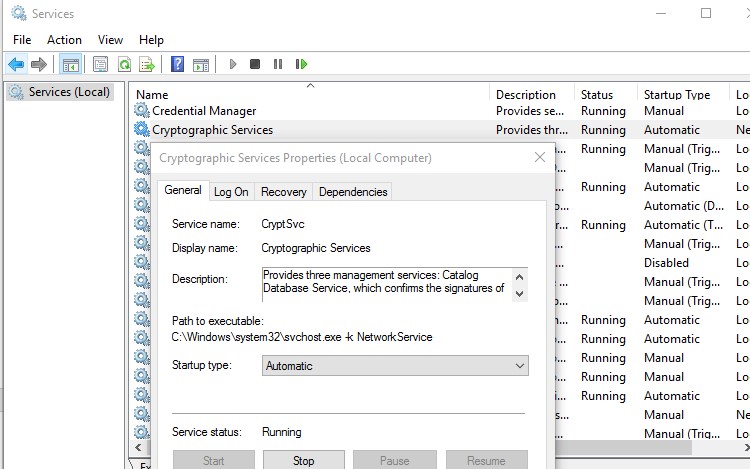Click the Back arrow in the toolbar
This screenshot has width=750, height=469.
click(16, 64)
